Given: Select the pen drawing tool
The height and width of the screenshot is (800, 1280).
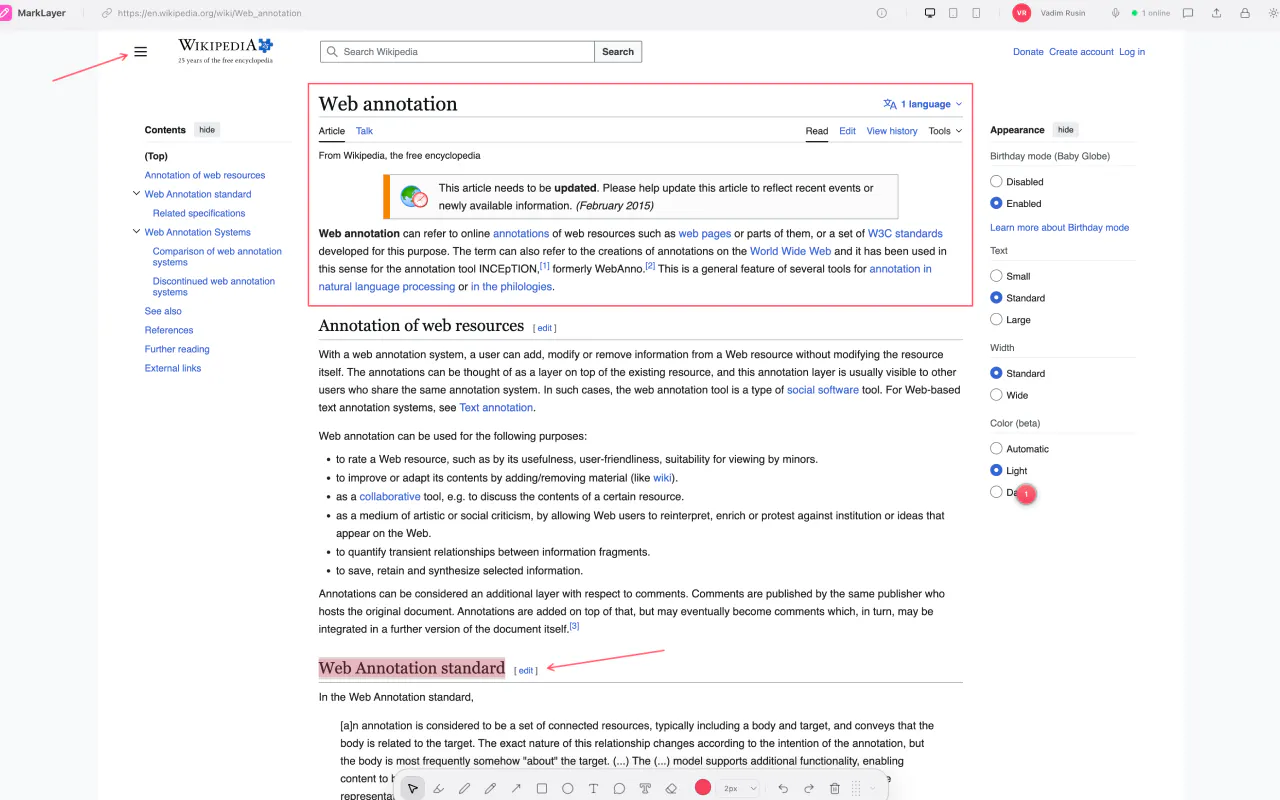Looking at the screenshot, I should [x=464, y=788].
